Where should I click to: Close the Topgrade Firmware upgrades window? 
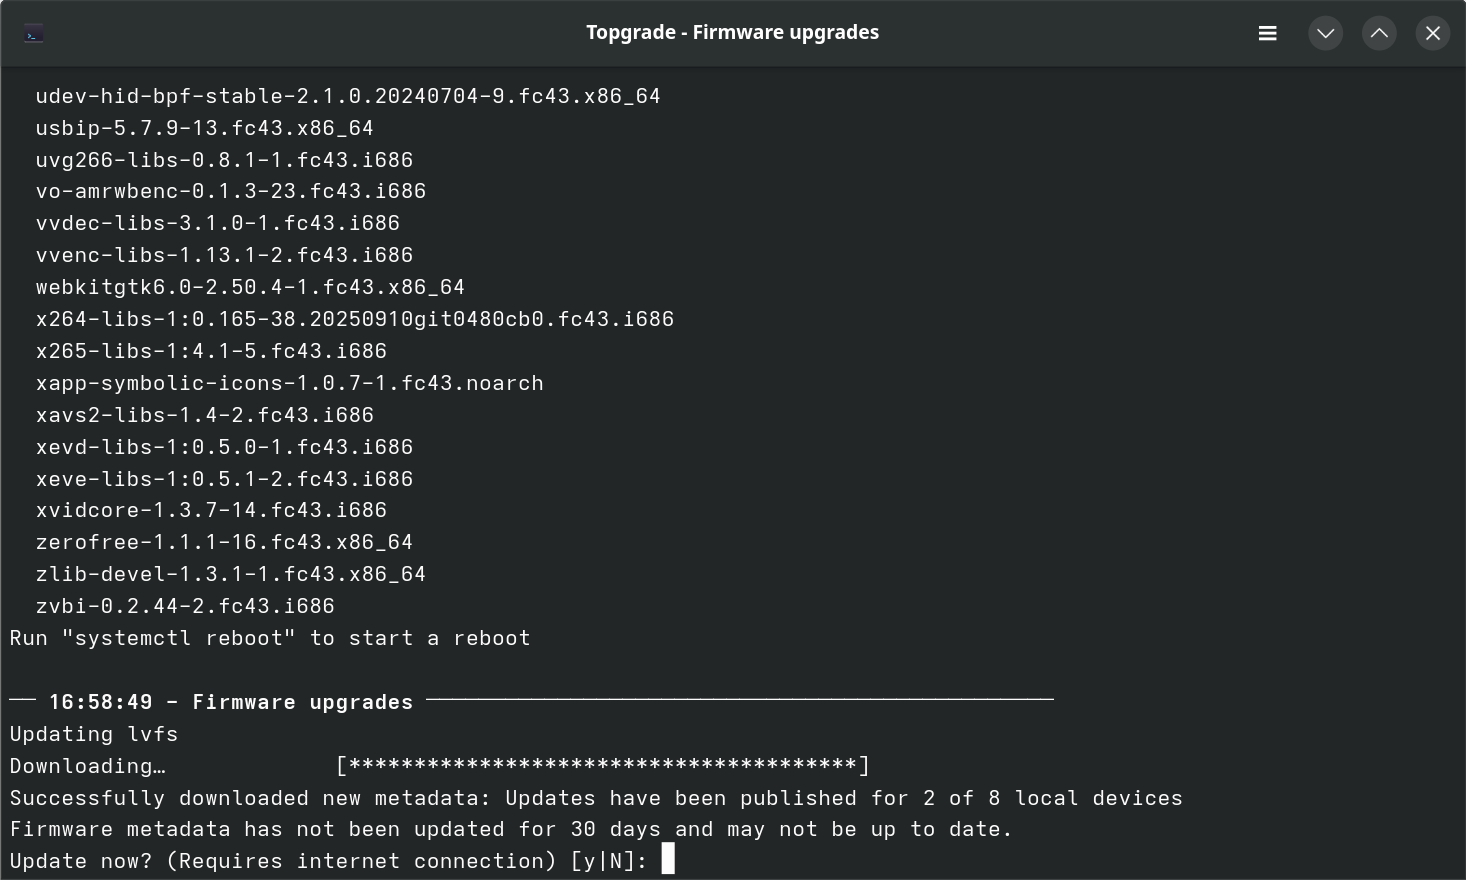tap(1432, 33)
